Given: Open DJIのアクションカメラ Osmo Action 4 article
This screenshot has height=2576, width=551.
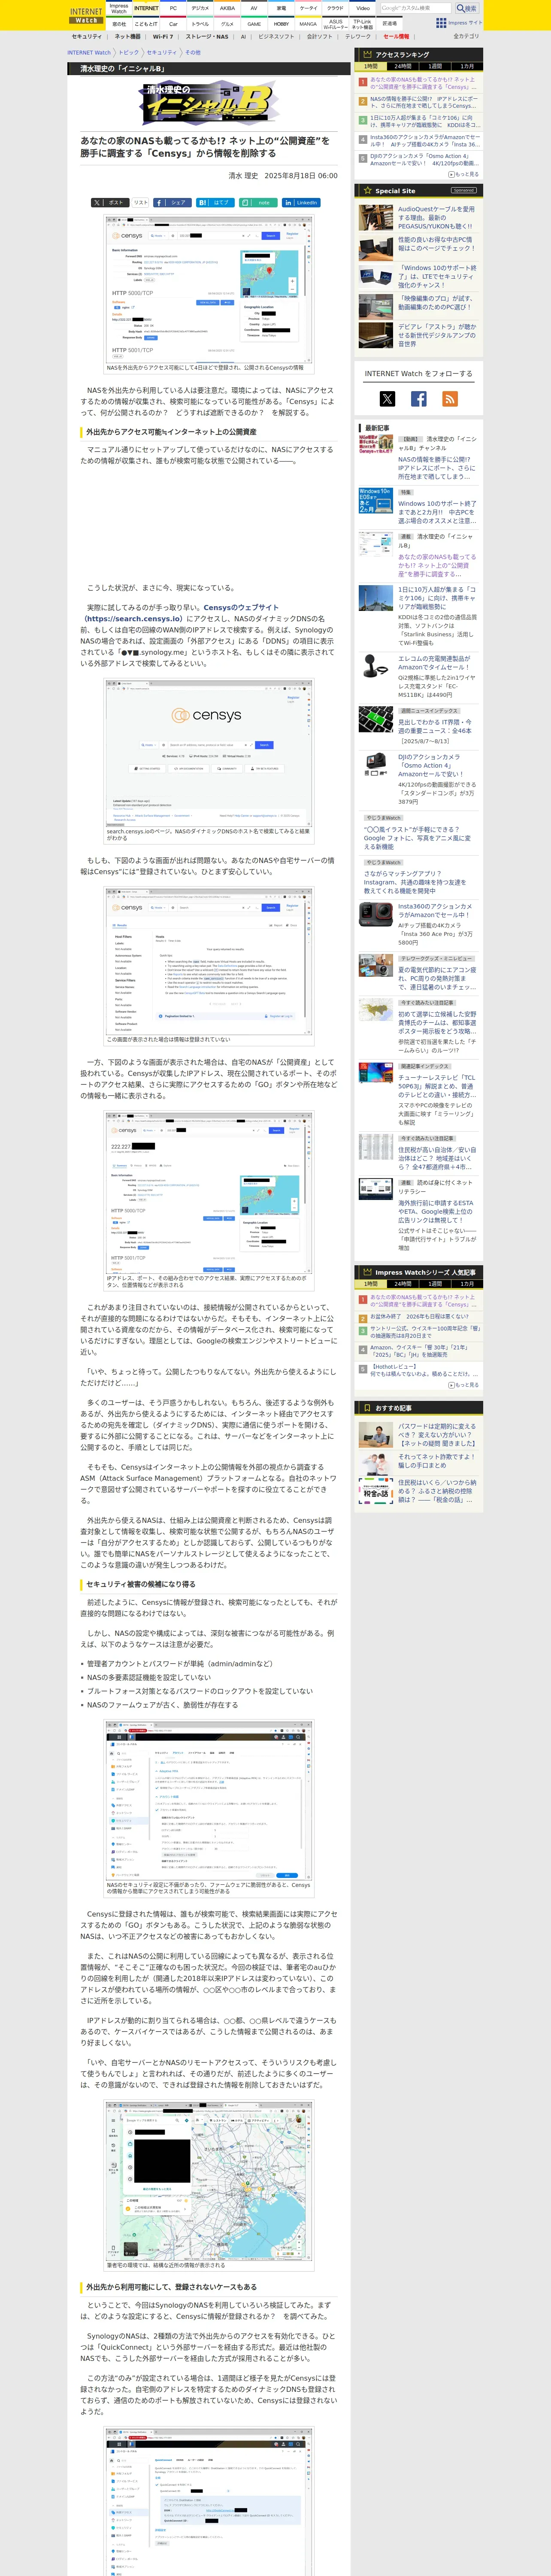Looking at the screenshot, I should point(430,765).
